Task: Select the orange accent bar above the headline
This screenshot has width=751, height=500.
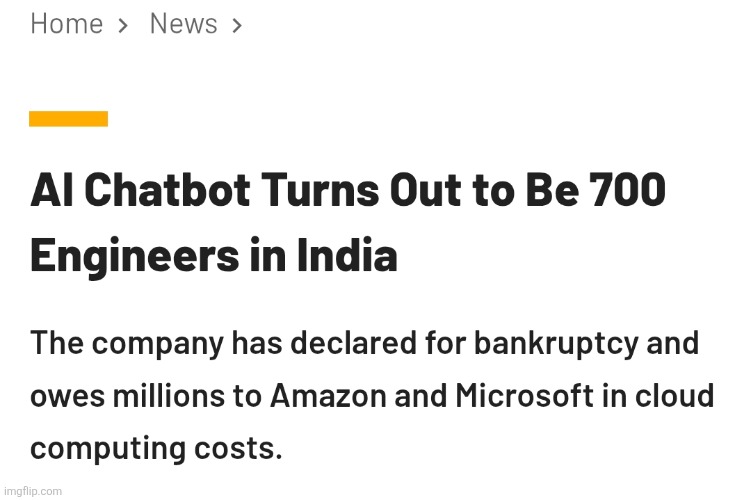Action: [x=68, y=119]
